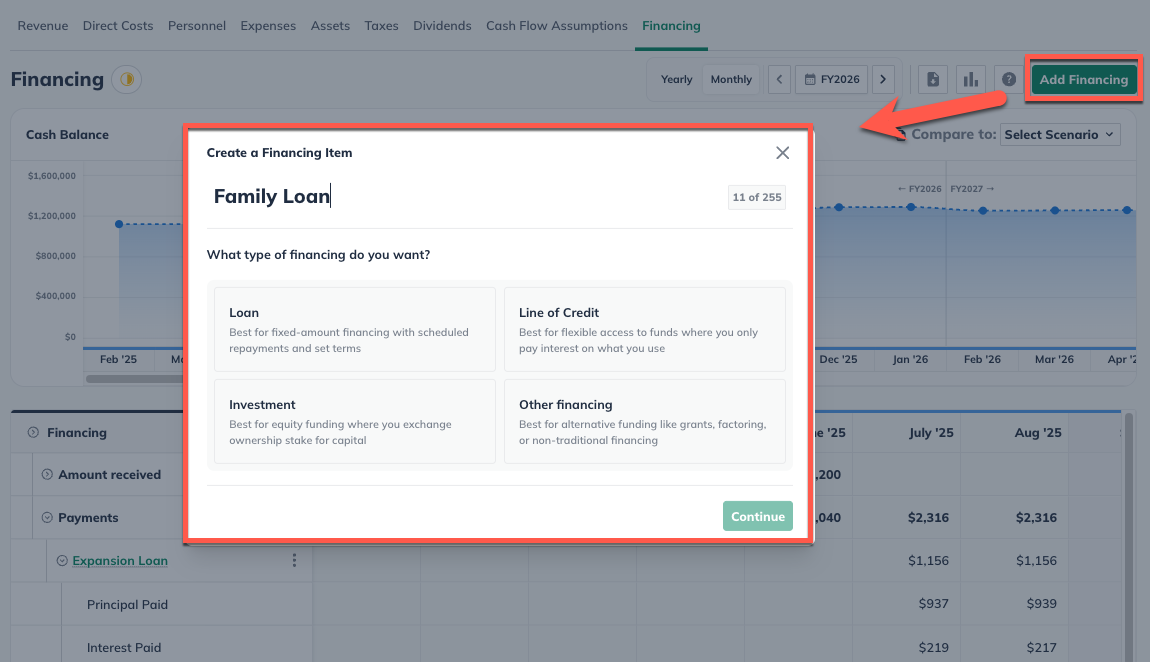The height and width of the screenshot is (662, 1150).
Task: Click the Principal Paid row label
Action: [128, 605]
